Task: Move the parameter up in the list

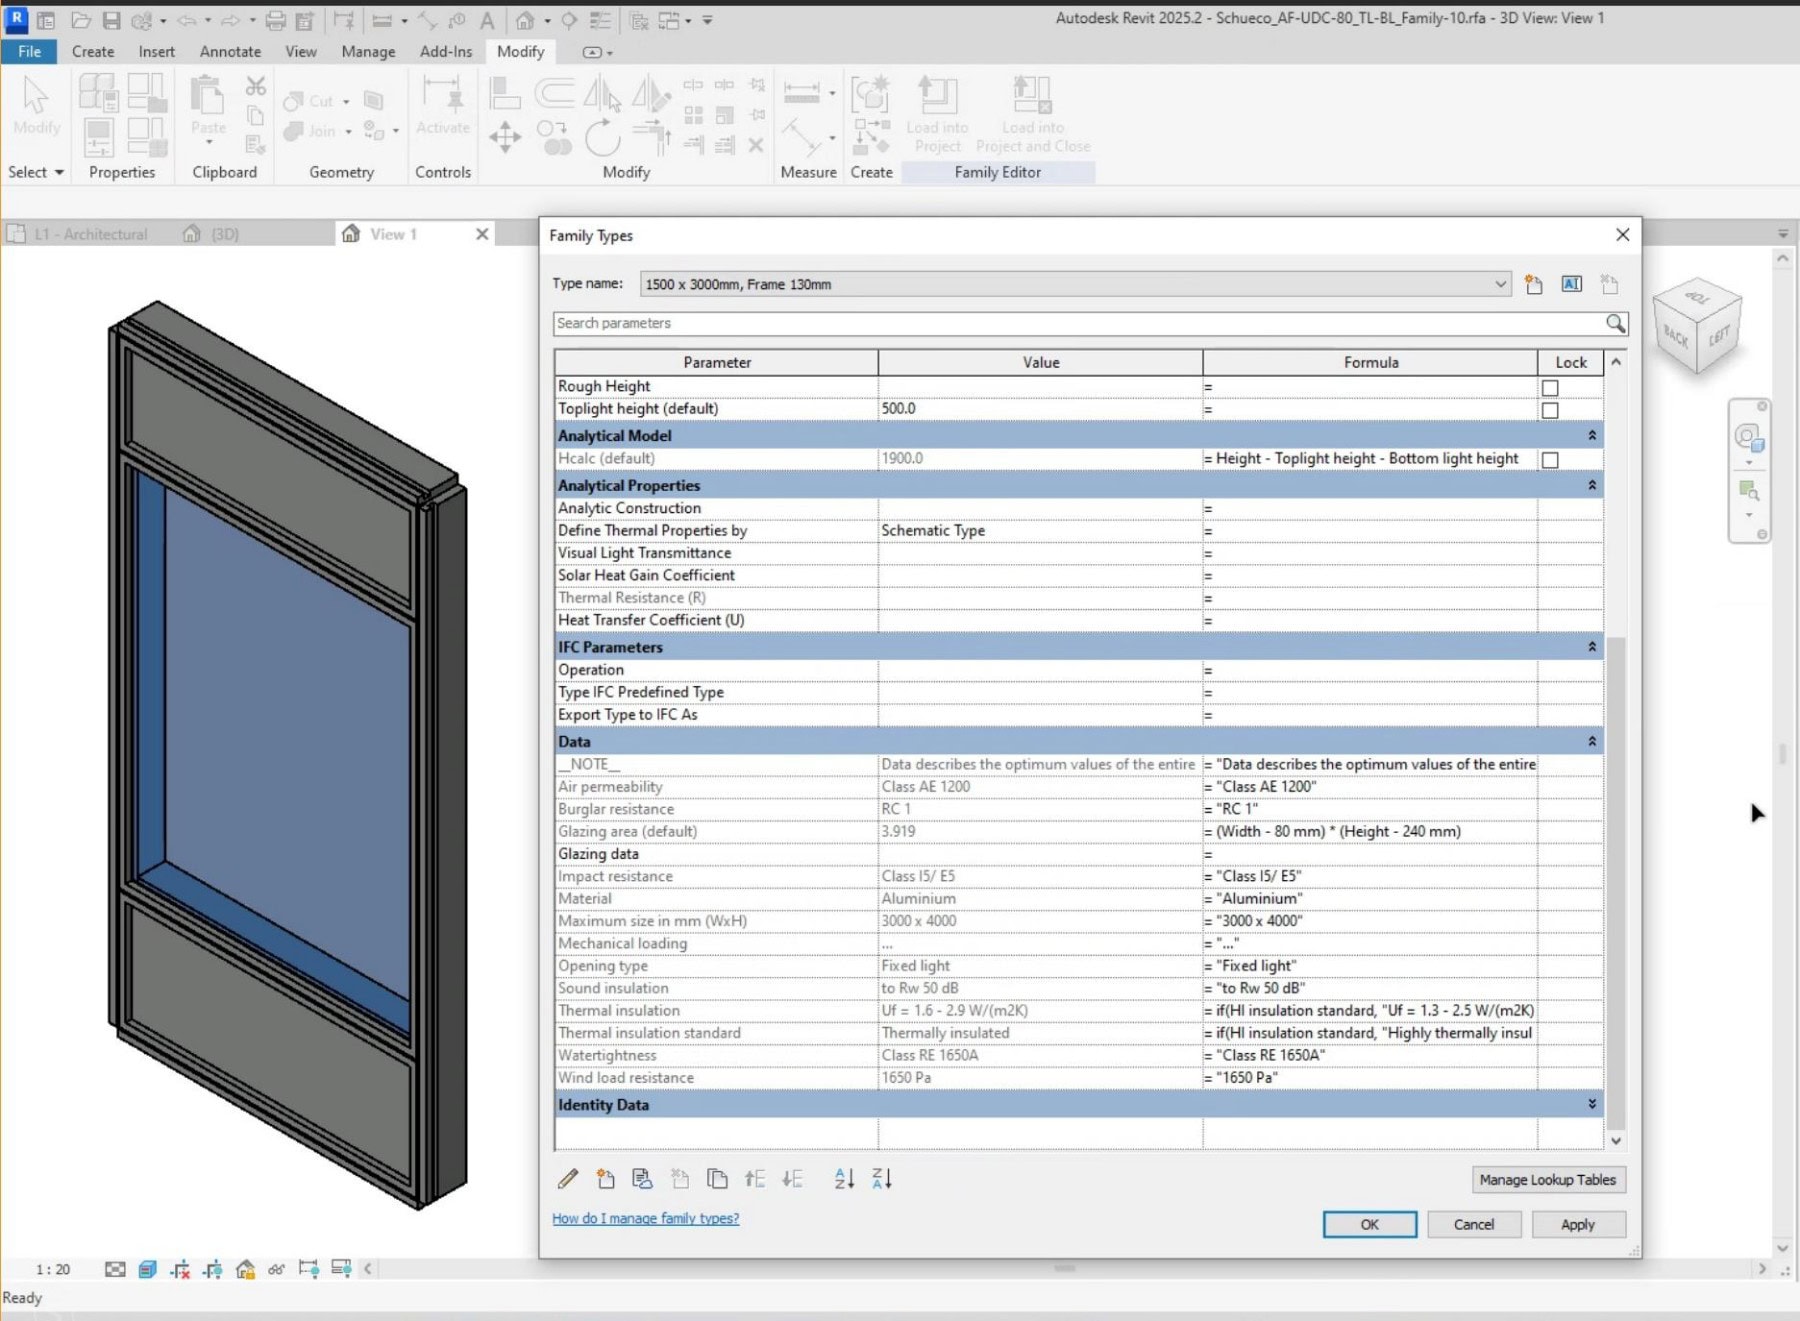Action: [755, 1179]
